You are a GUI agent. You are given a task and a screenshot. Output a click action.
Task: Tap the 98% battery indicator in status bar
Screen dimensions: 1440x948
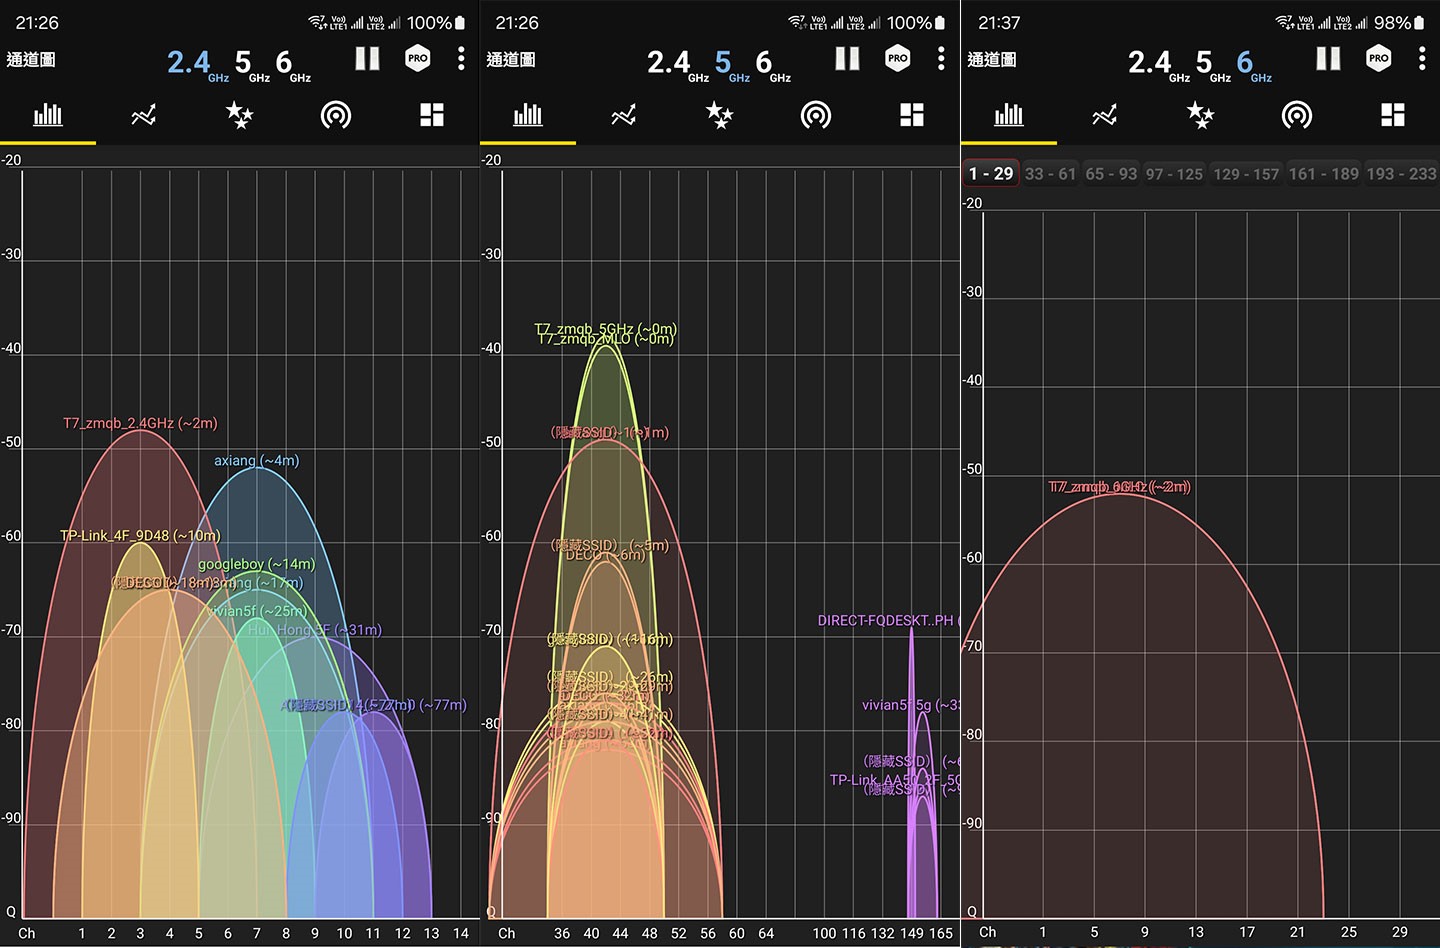1399,22
